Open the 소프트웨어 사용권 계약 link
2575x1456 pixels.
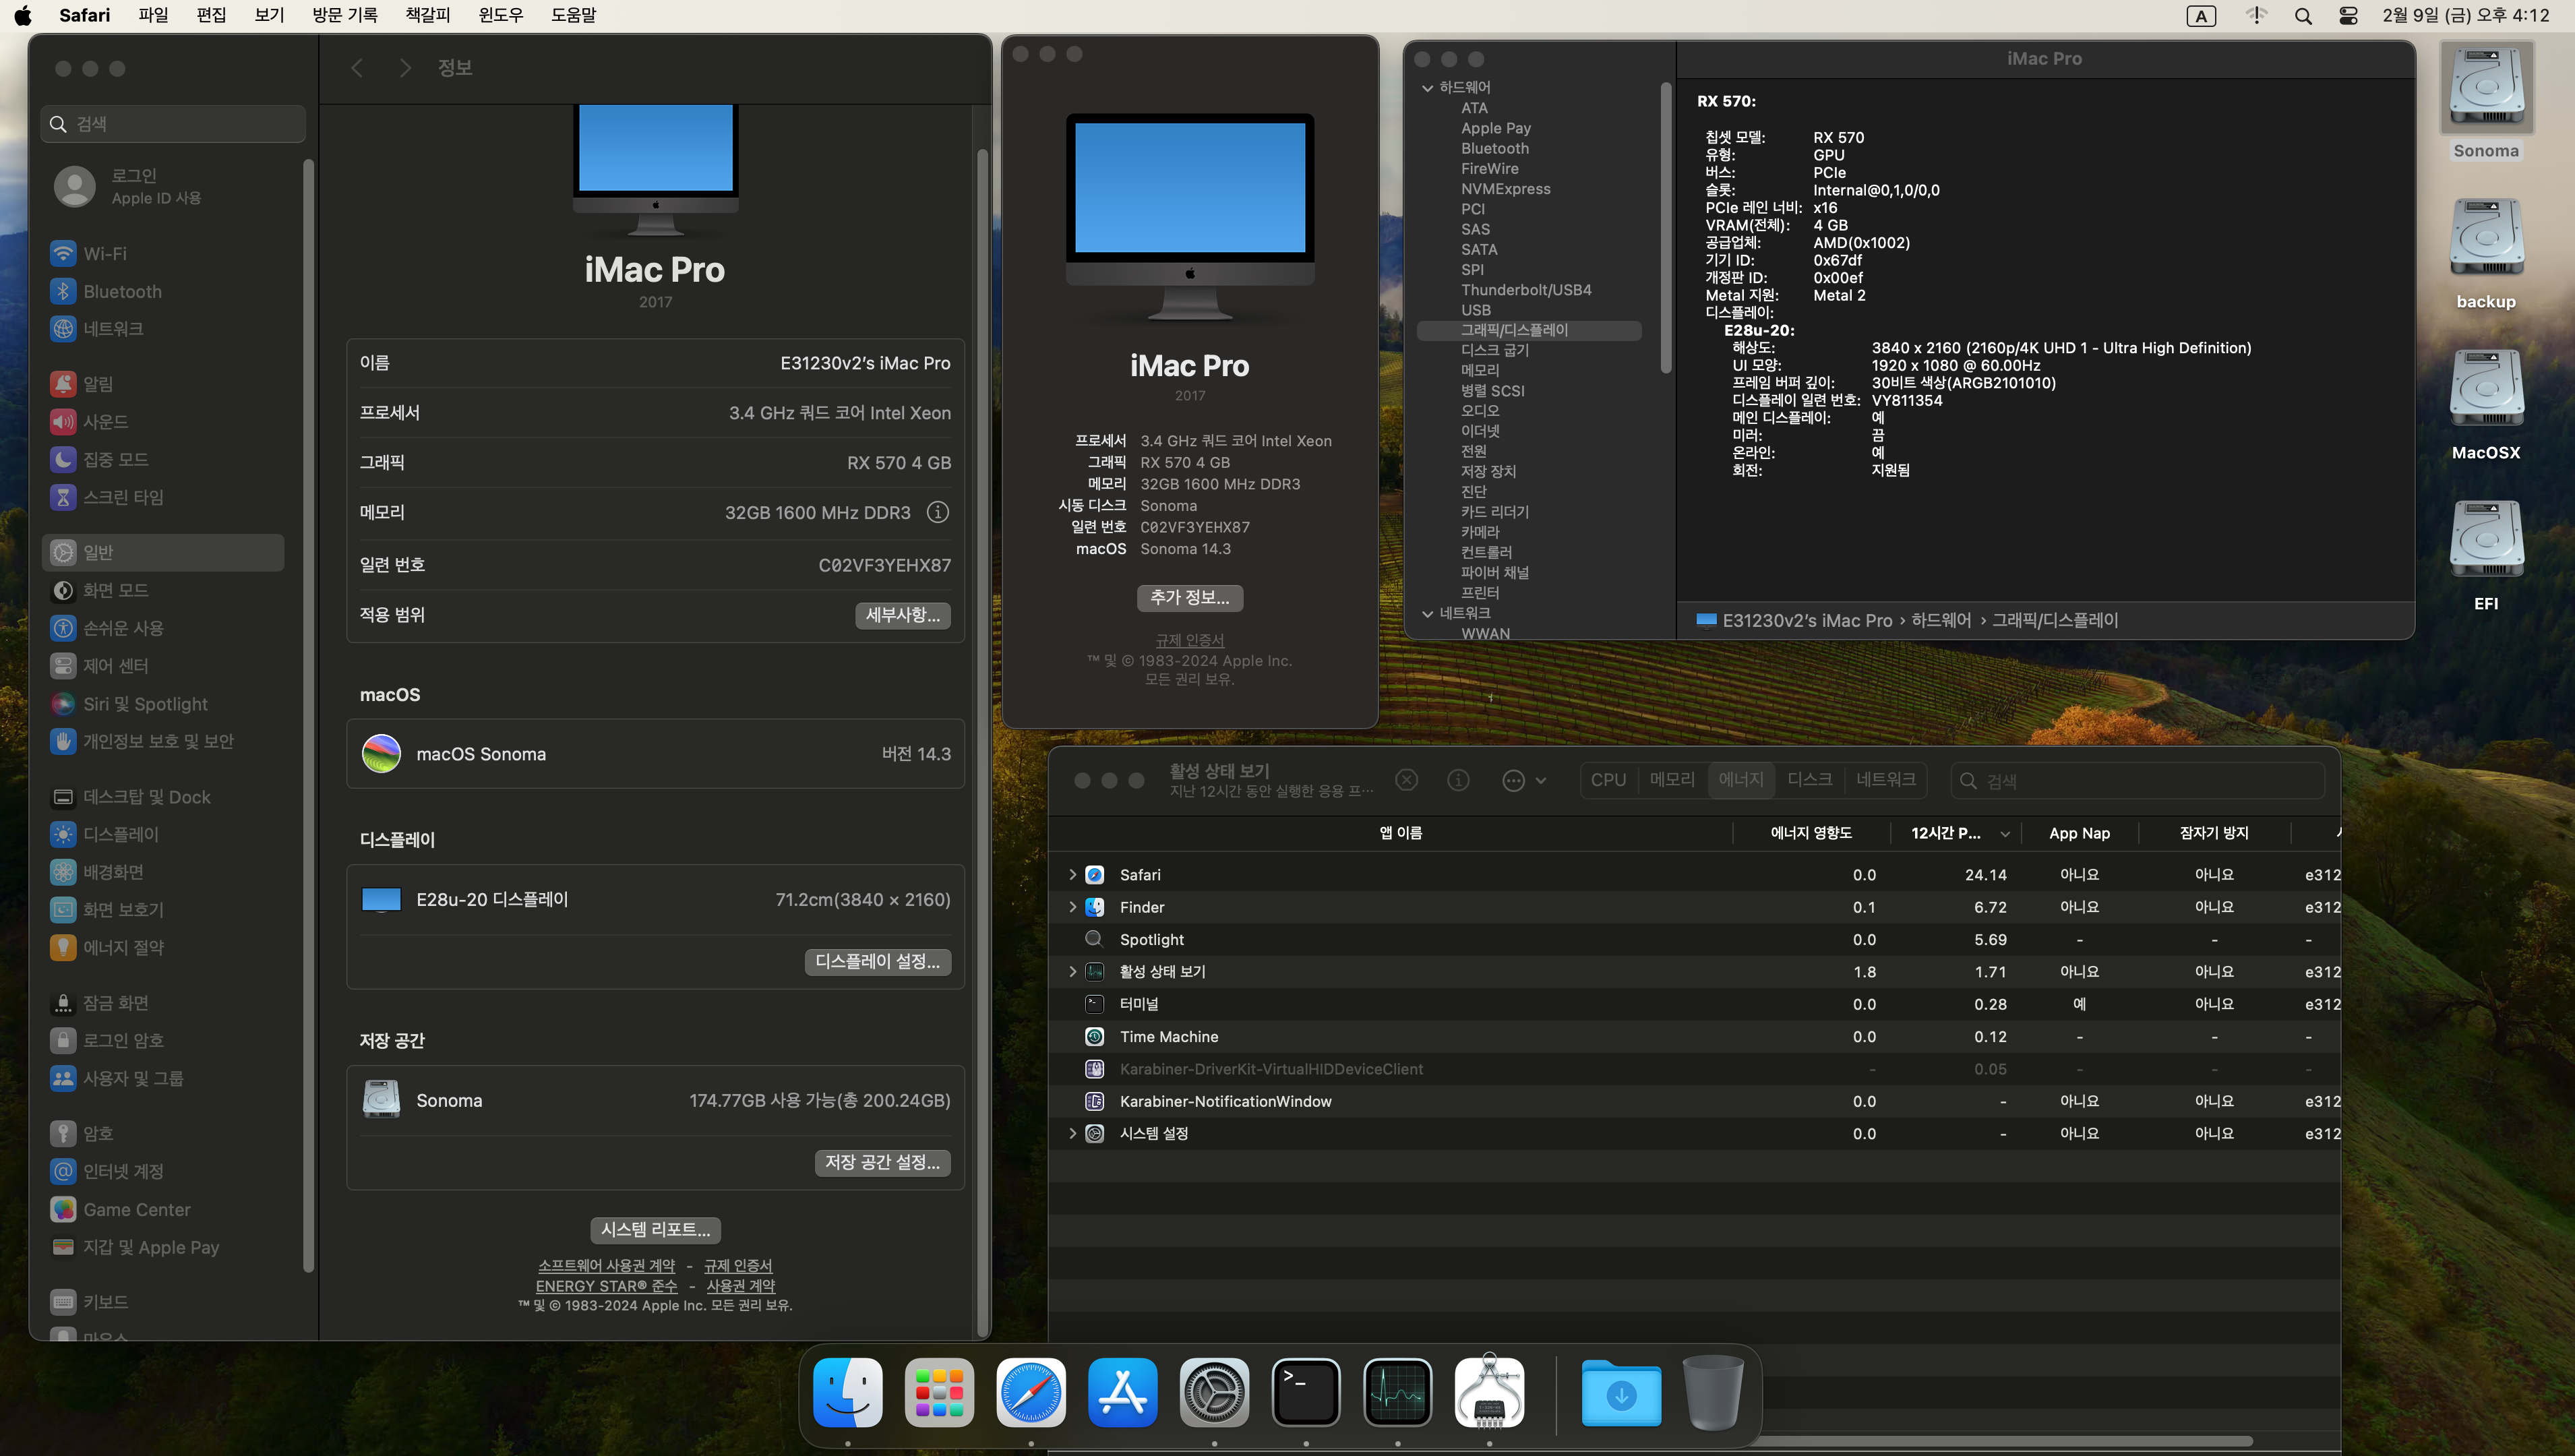tap(606, 1266)
